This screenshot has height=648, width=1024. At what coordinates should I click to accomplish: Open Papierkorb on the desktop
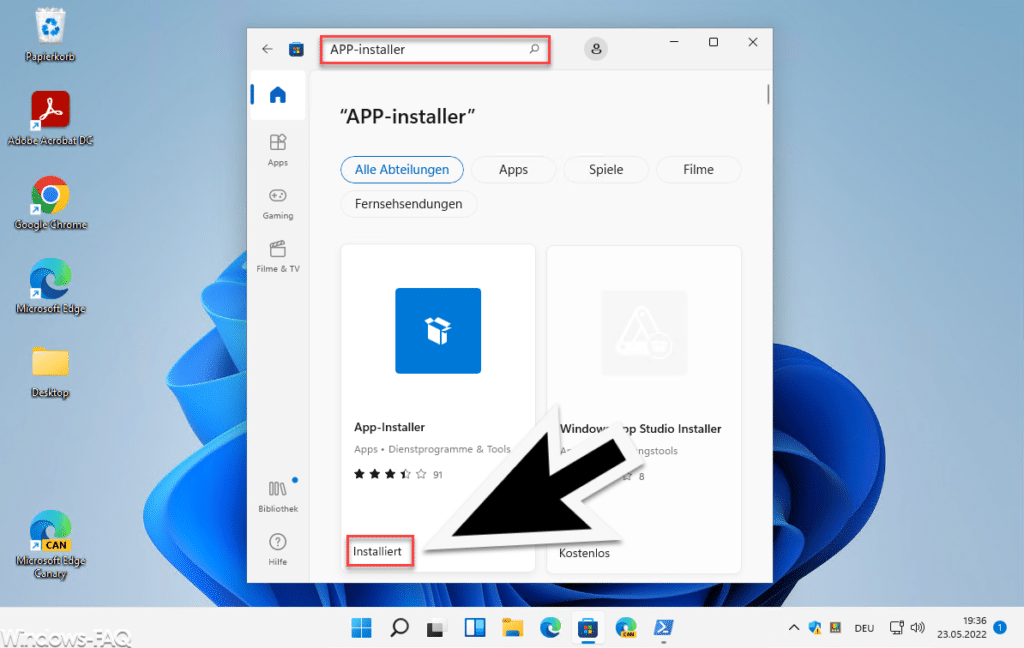tap(50, 36)
